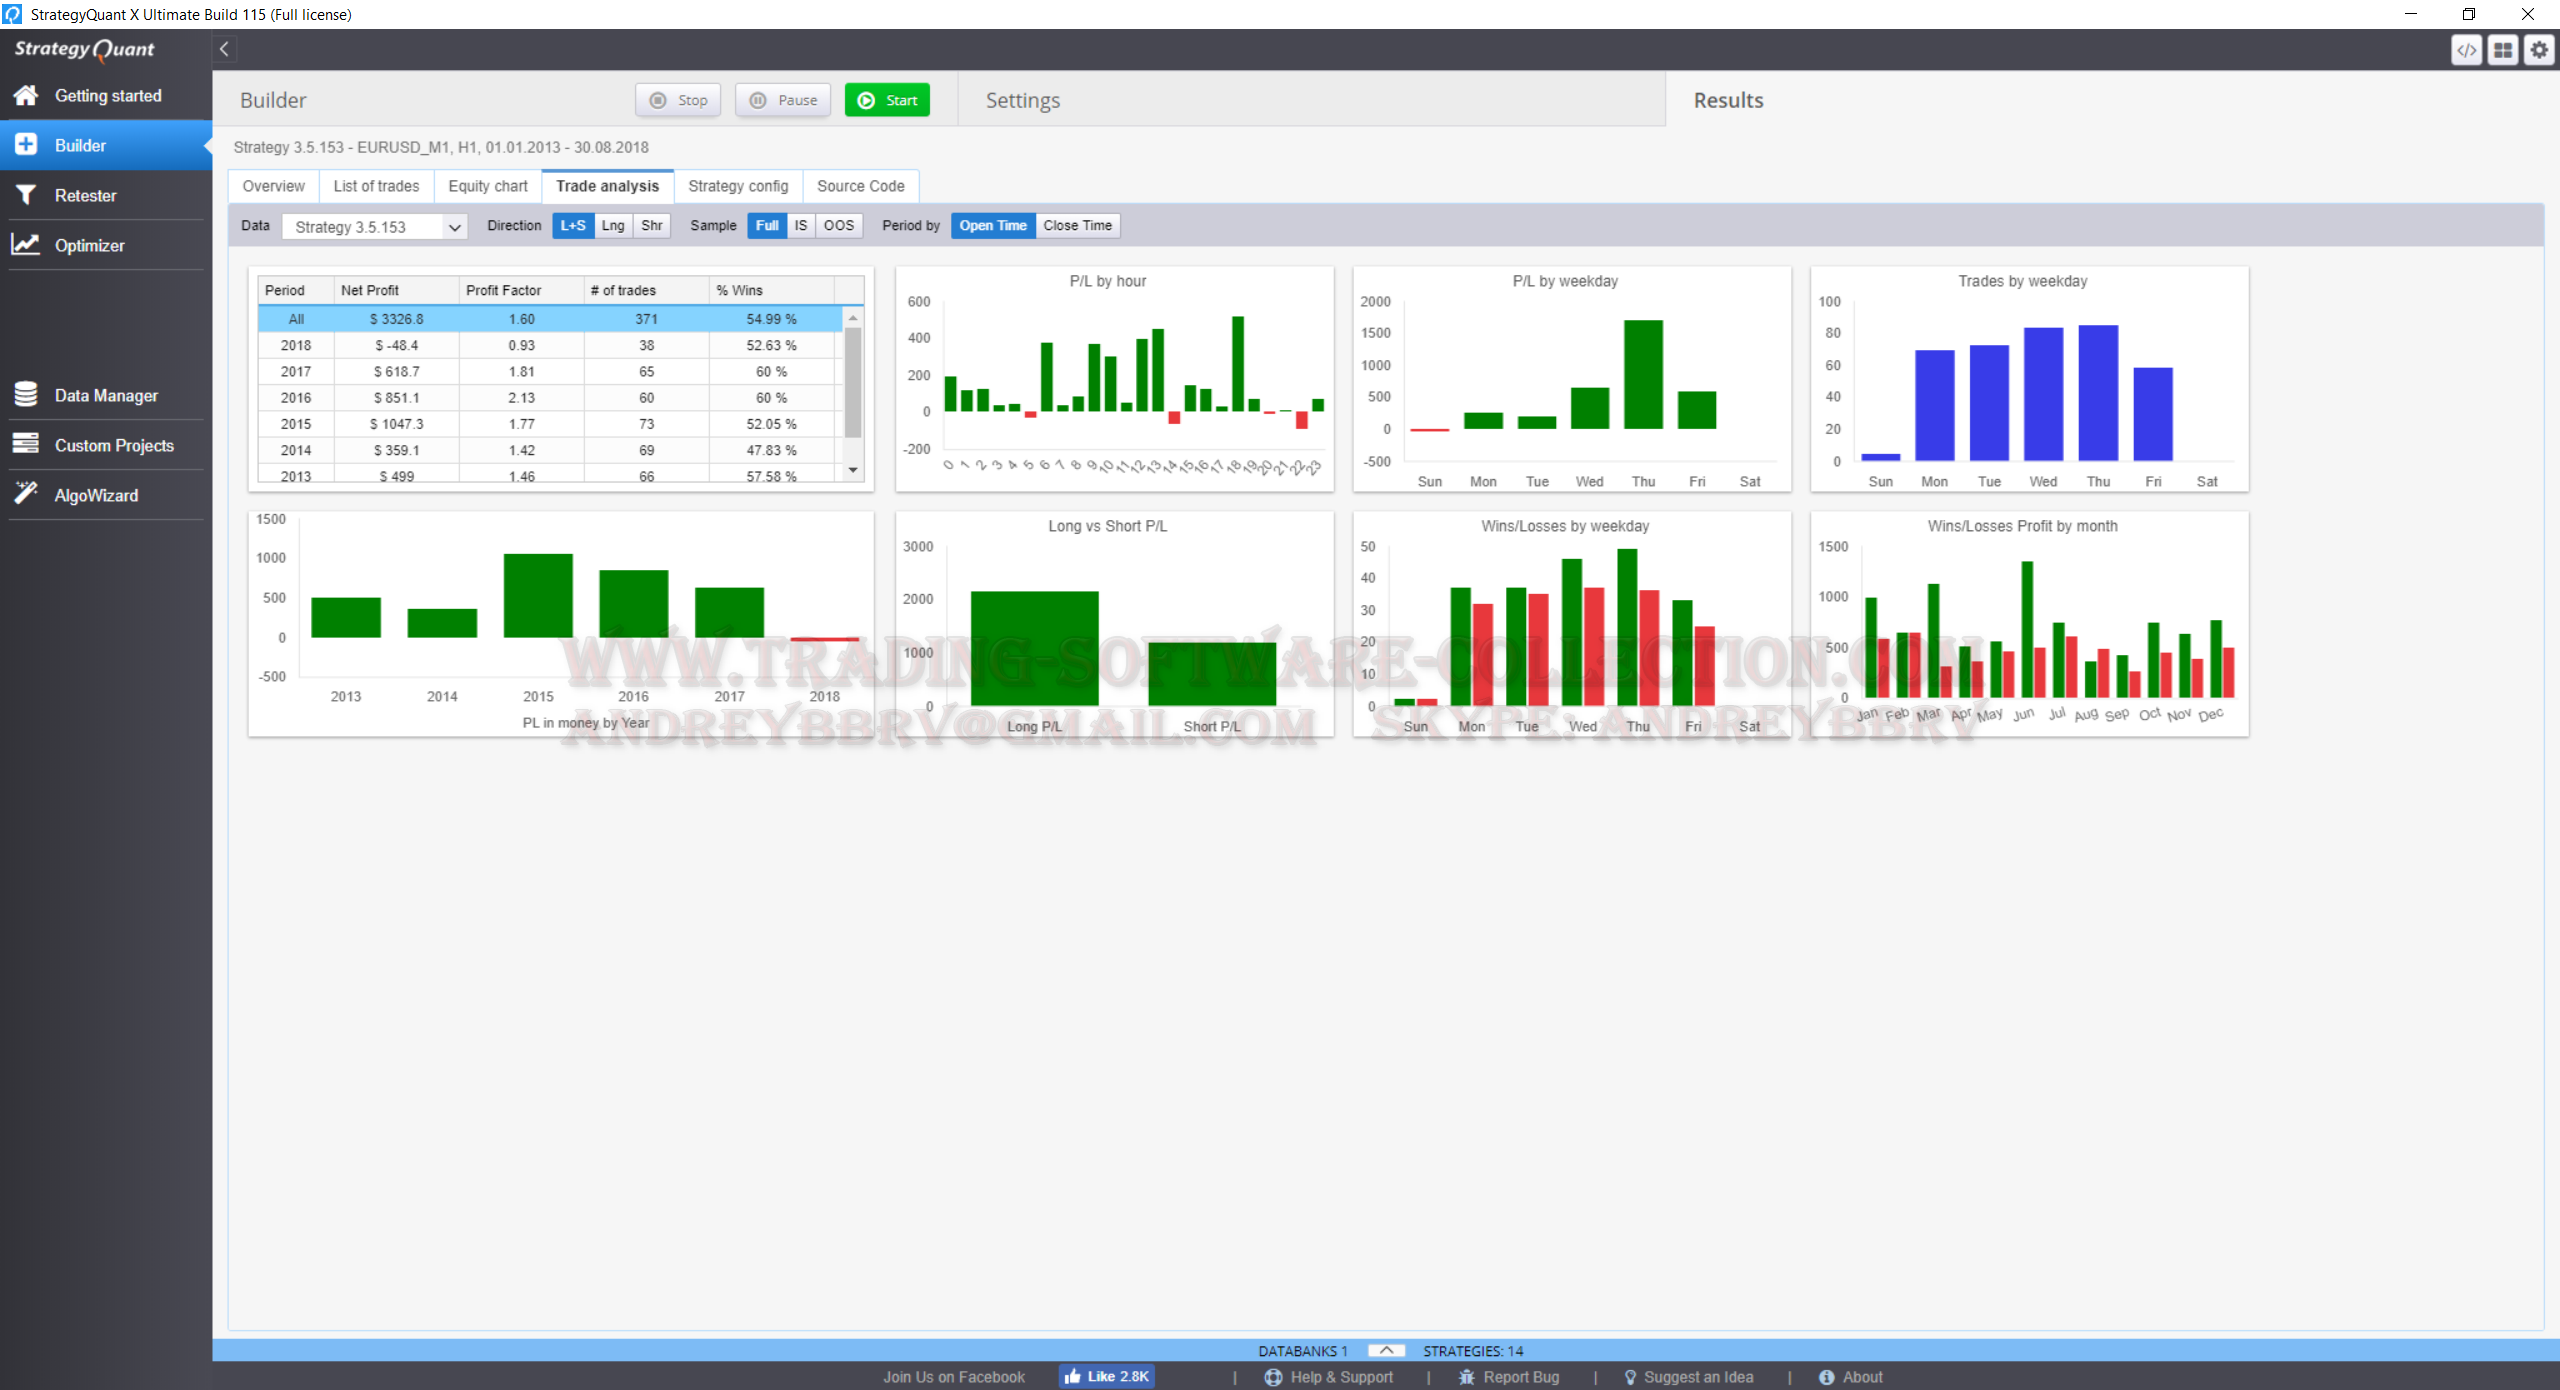The image size is (2560, 1390).
Task: Expand the databanks panel arrow in status bar
Action: [x=1386, y=1350]
